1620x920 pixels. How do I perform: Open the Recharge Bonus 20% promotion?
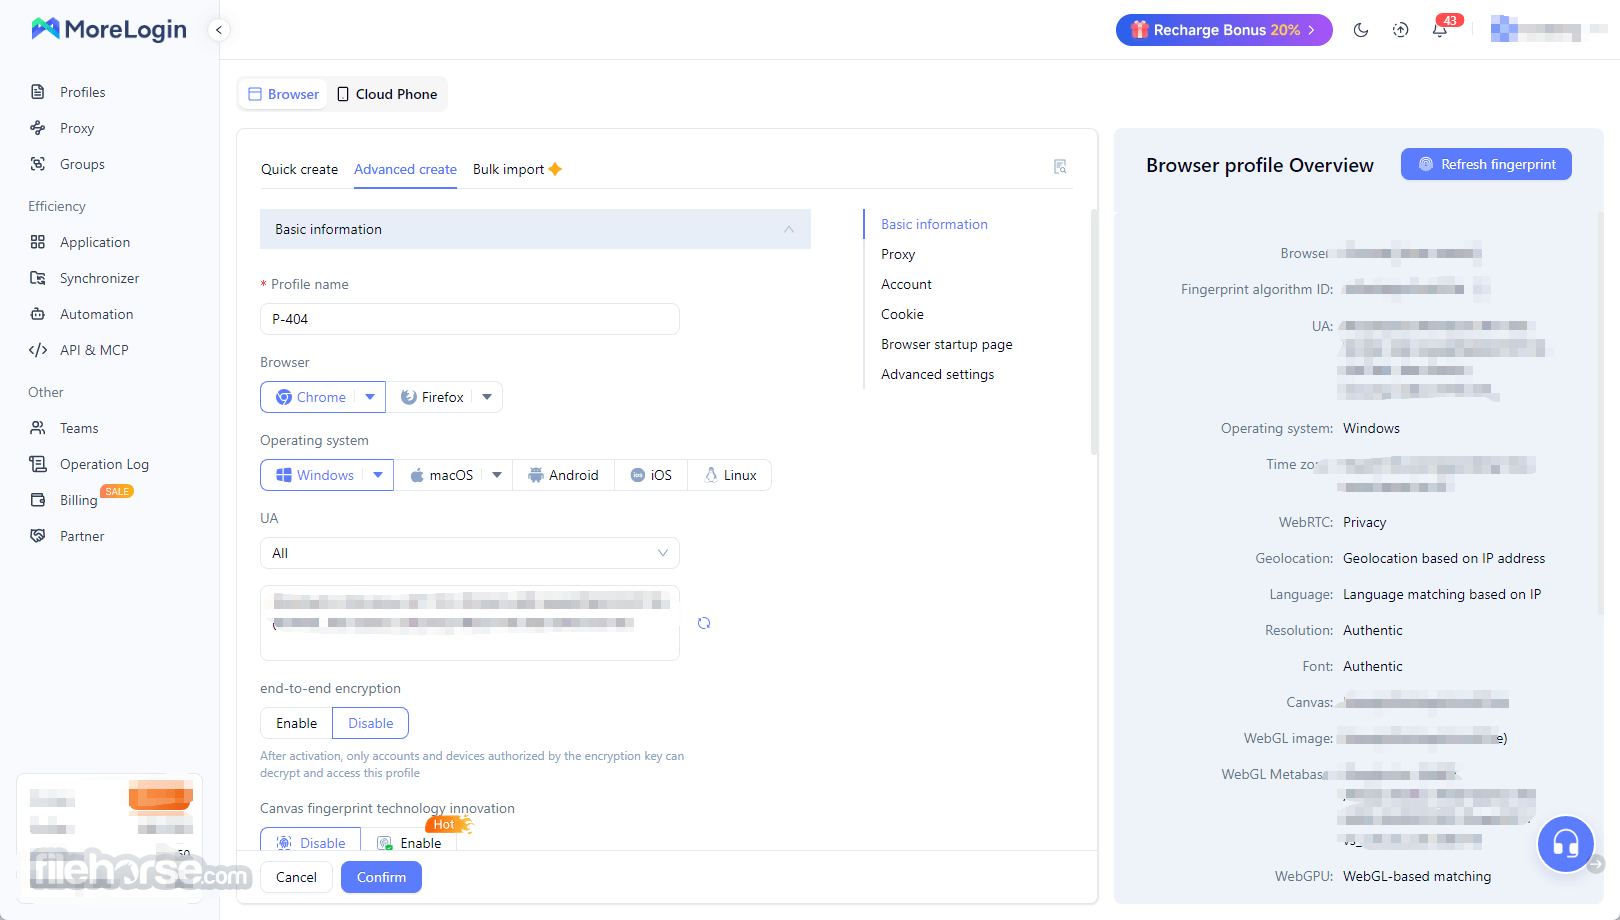[1224, 30]
